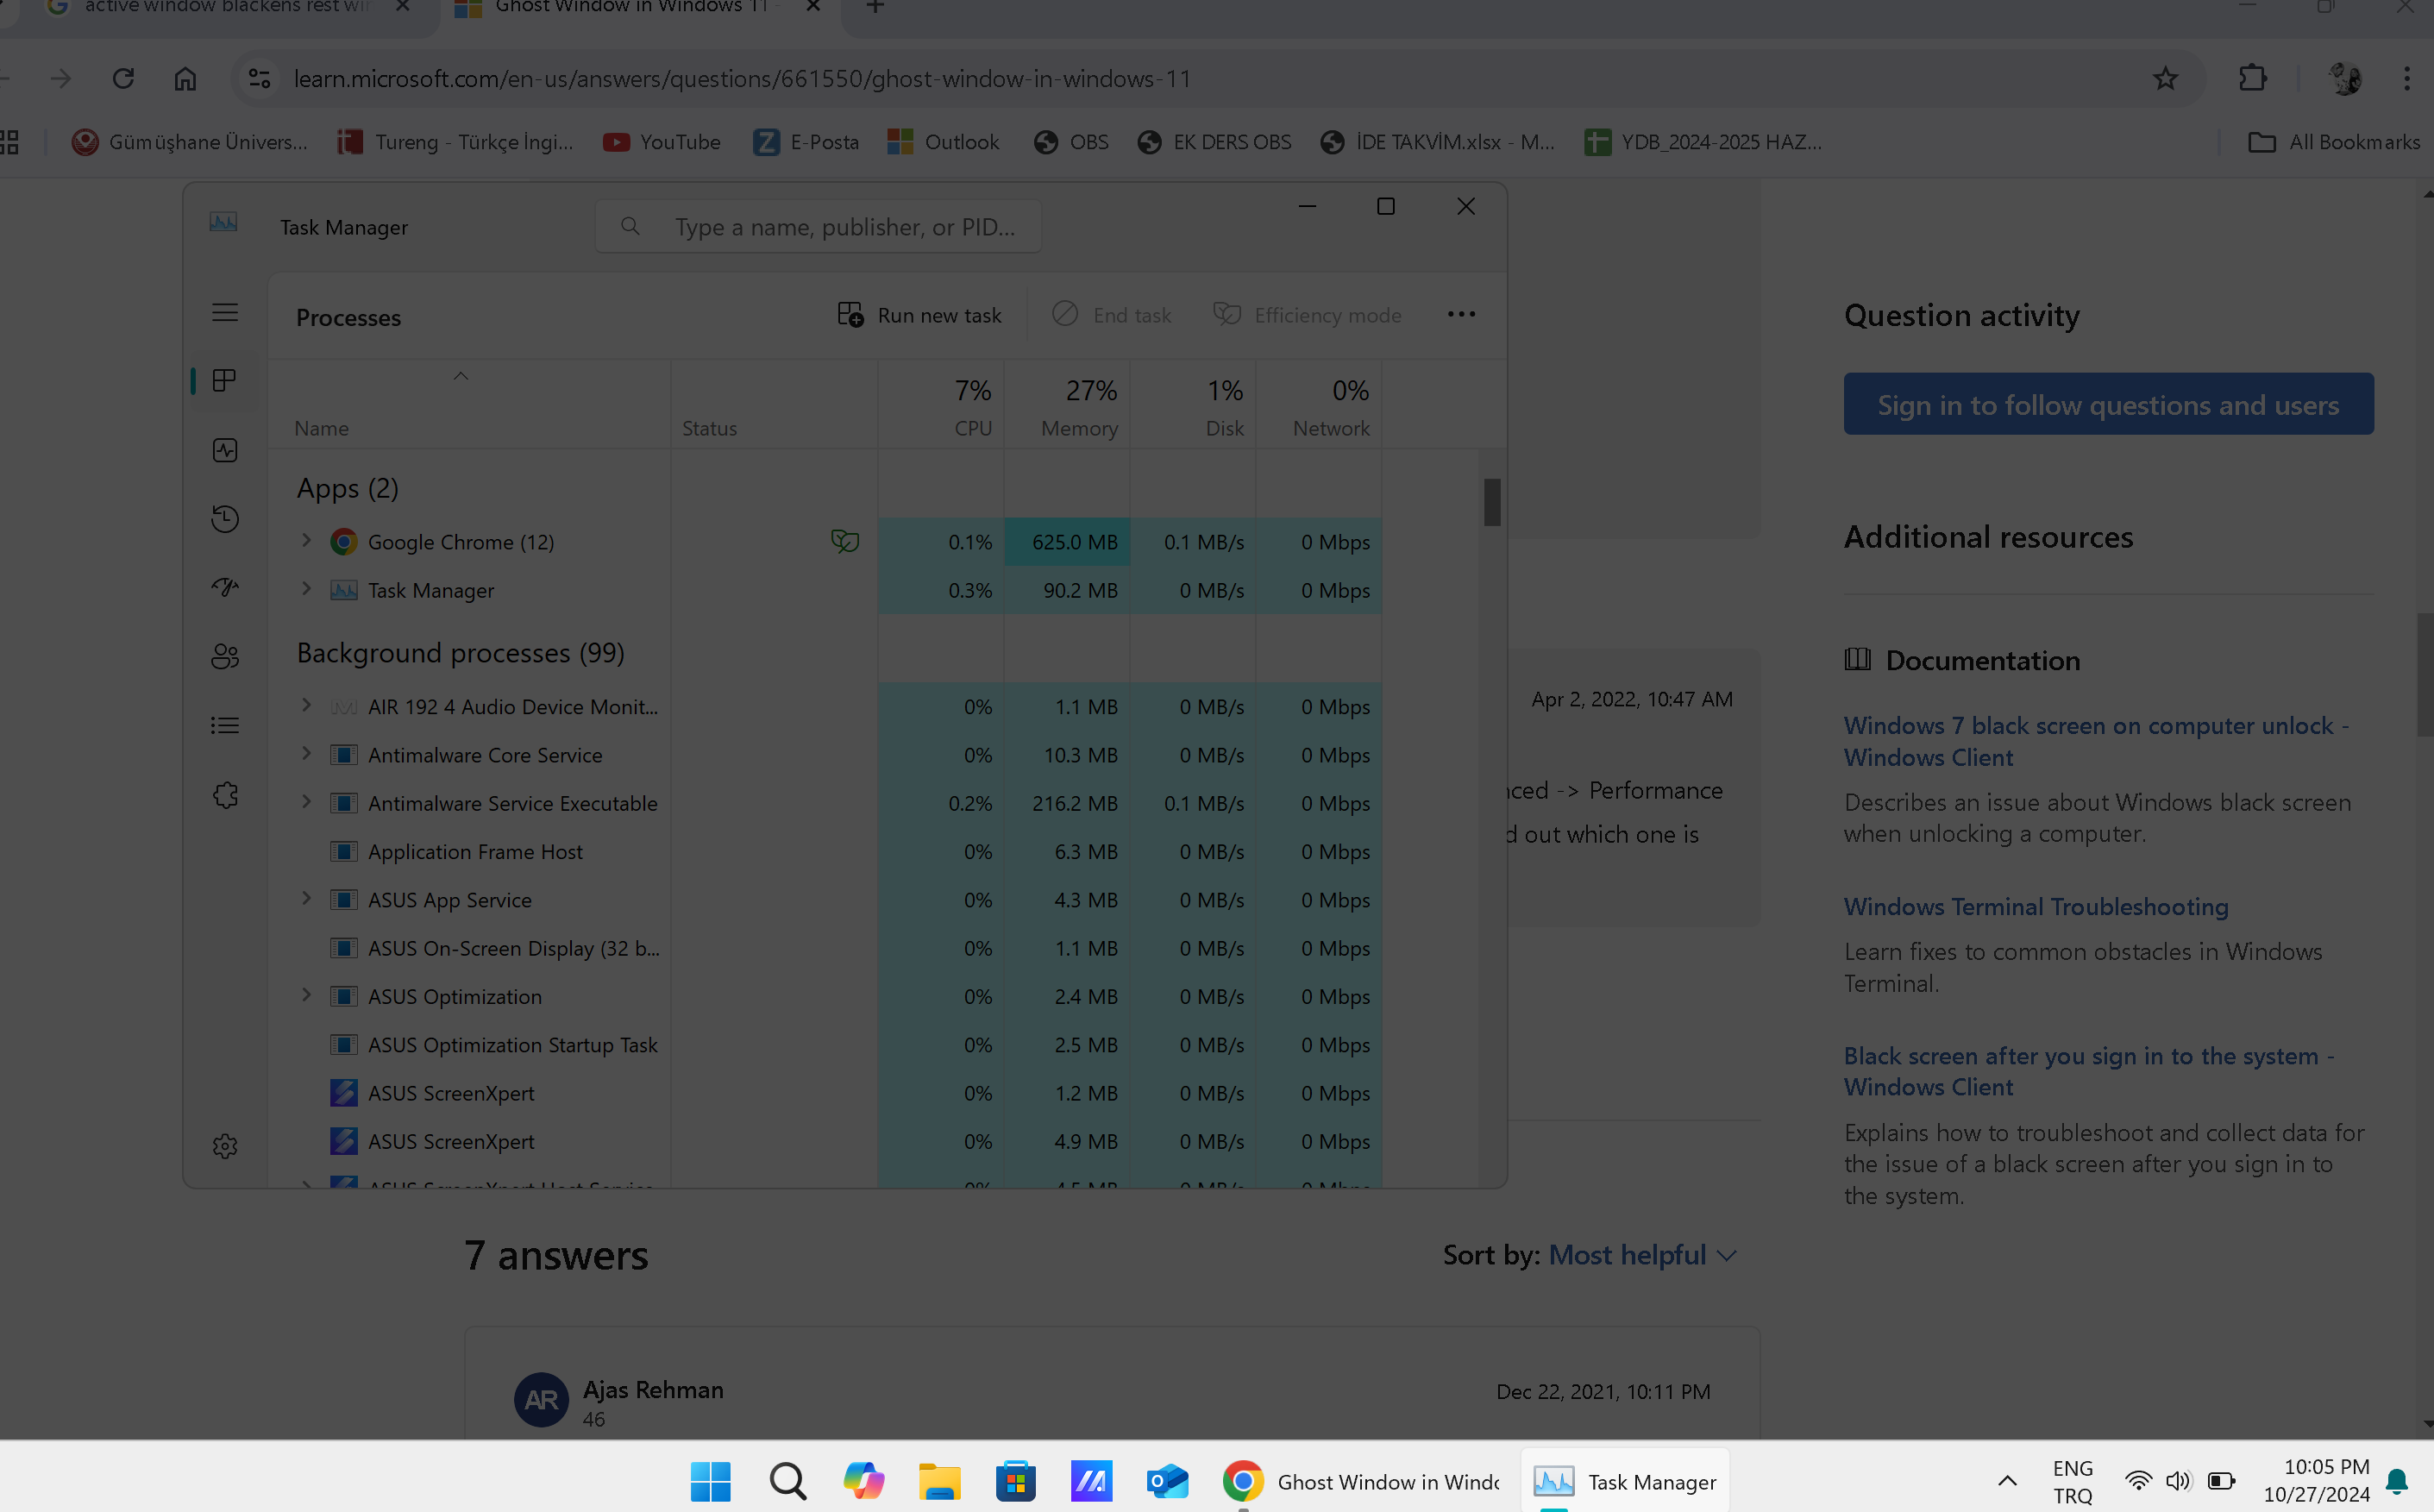Screen dimensions: 2434x1512
Task: Open Services page puzzle icon
Action: (225, 795)
